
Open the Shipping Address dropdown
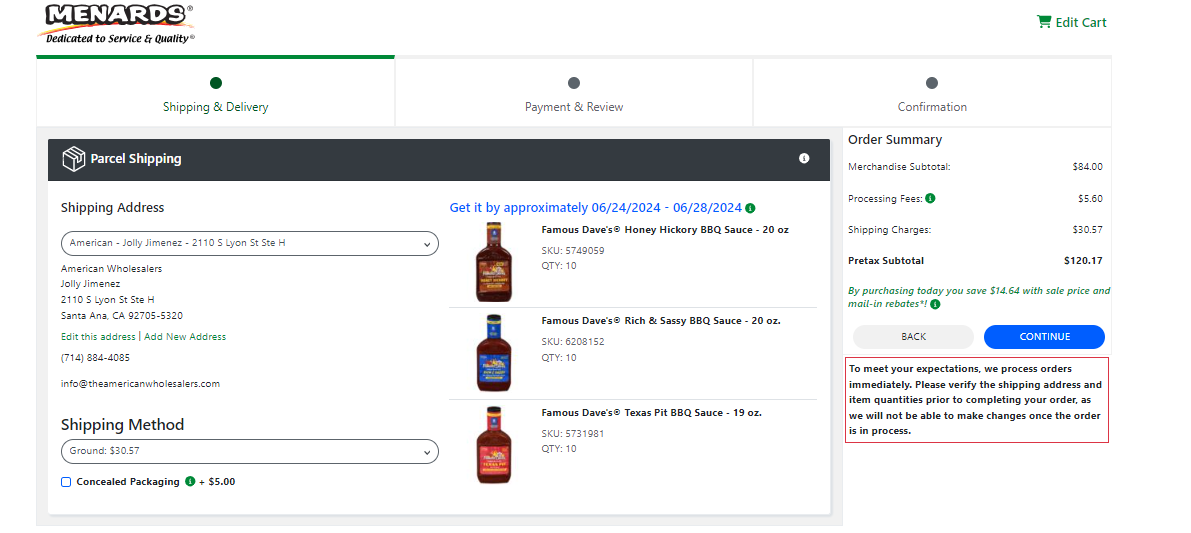(250, 243)
